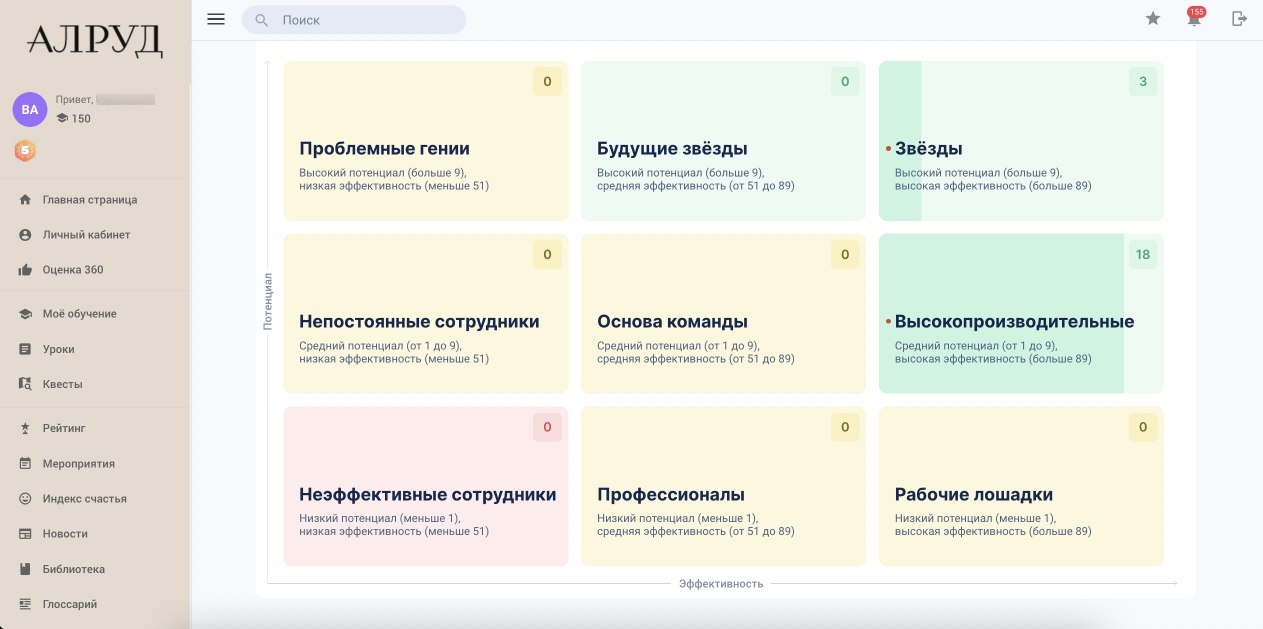This screenshot has width=1263, height=629.
Task: Click the АЛРУД logo
Action: pyautogui.click(x=95, y=41)
